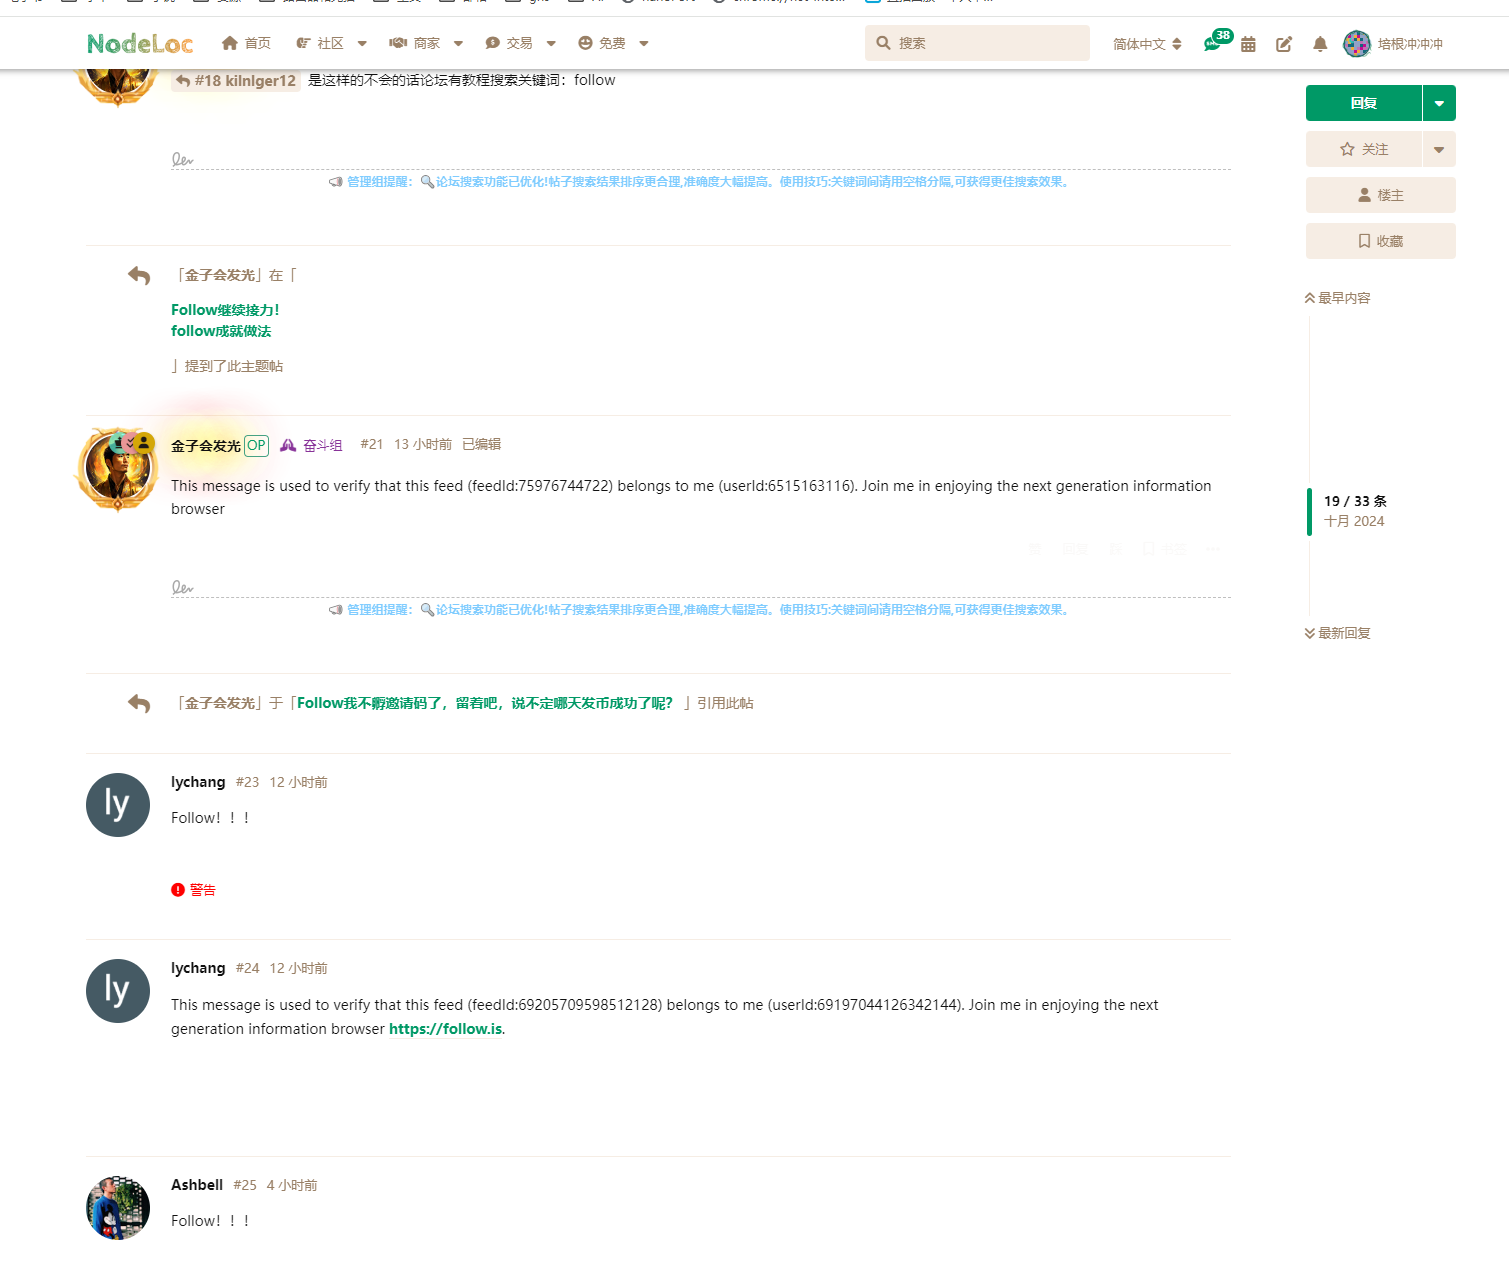
Task: Click 金子会发光 username on post #21
Action: [206, 446]
